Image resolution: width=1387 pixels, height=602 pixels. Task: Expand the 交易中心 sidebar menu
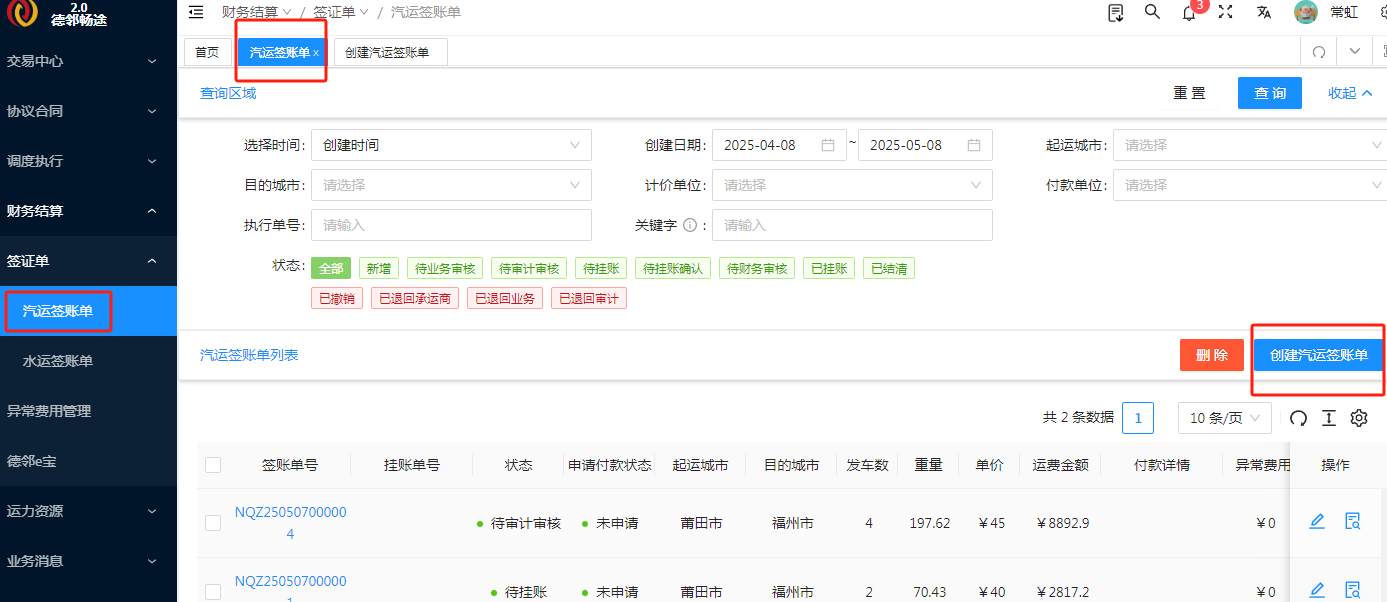[x=88, y=61]
